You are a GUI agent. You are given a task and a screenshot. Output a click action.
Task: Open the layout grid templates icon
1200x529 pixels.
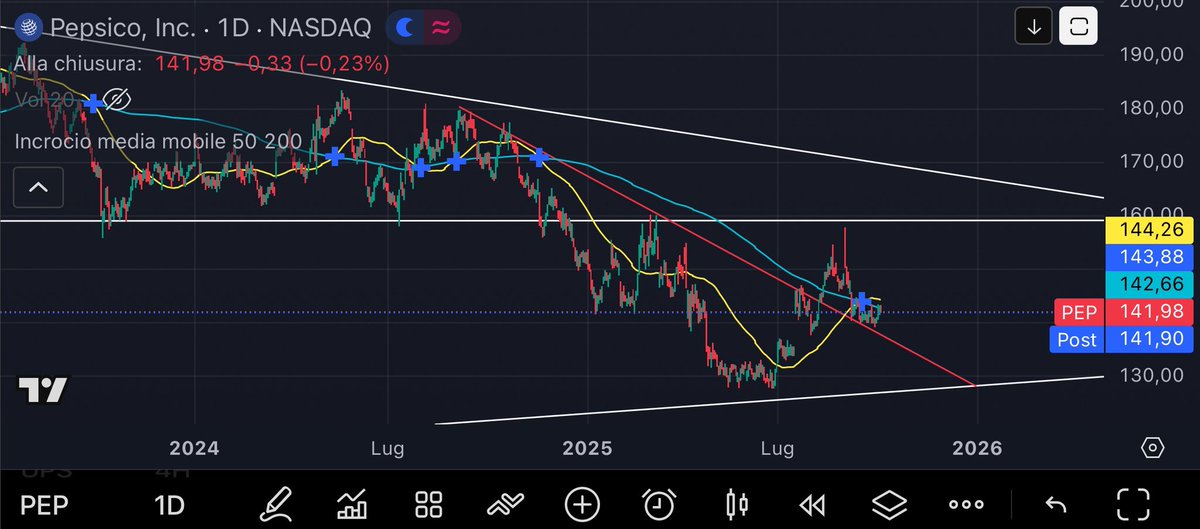(x=429, y=503)
